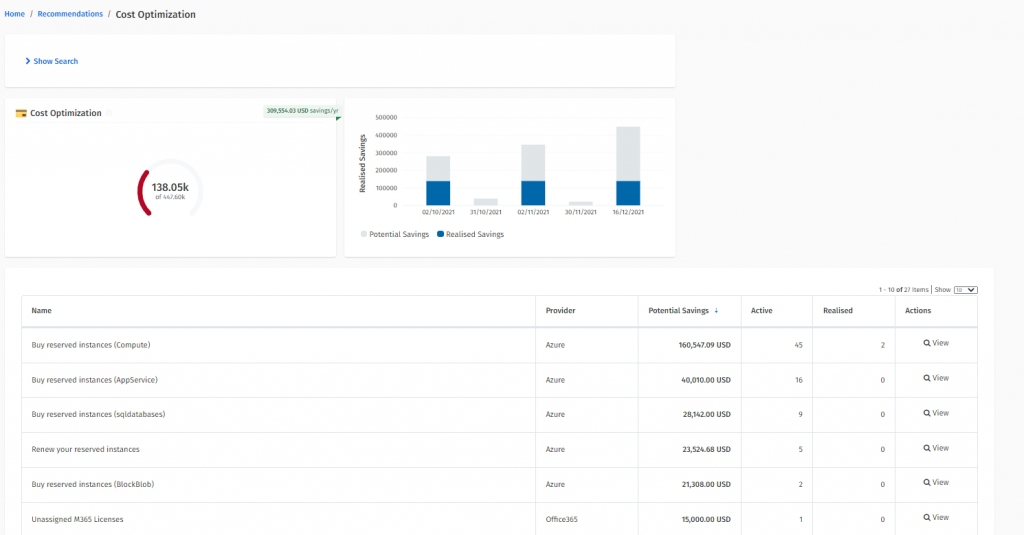Image resolution: width=1024 pixels, height=535 pixels.
Task: Open the Recommendations breadcrumb link
Action: [70, 14]
